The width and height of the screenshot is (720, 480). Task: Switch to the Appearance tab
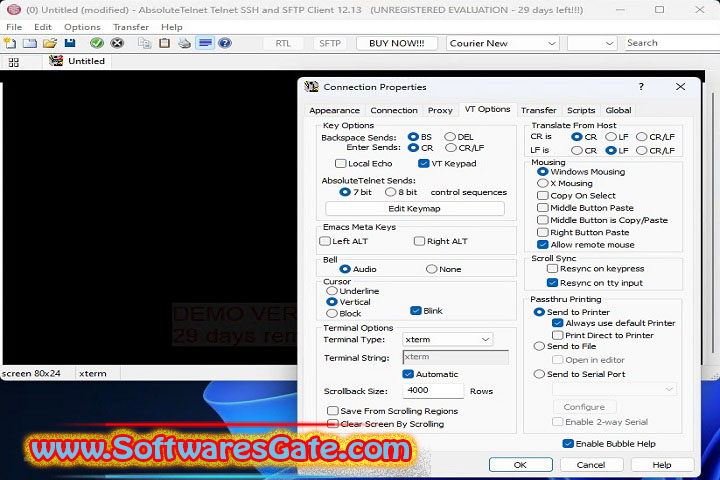coord(334,110)
